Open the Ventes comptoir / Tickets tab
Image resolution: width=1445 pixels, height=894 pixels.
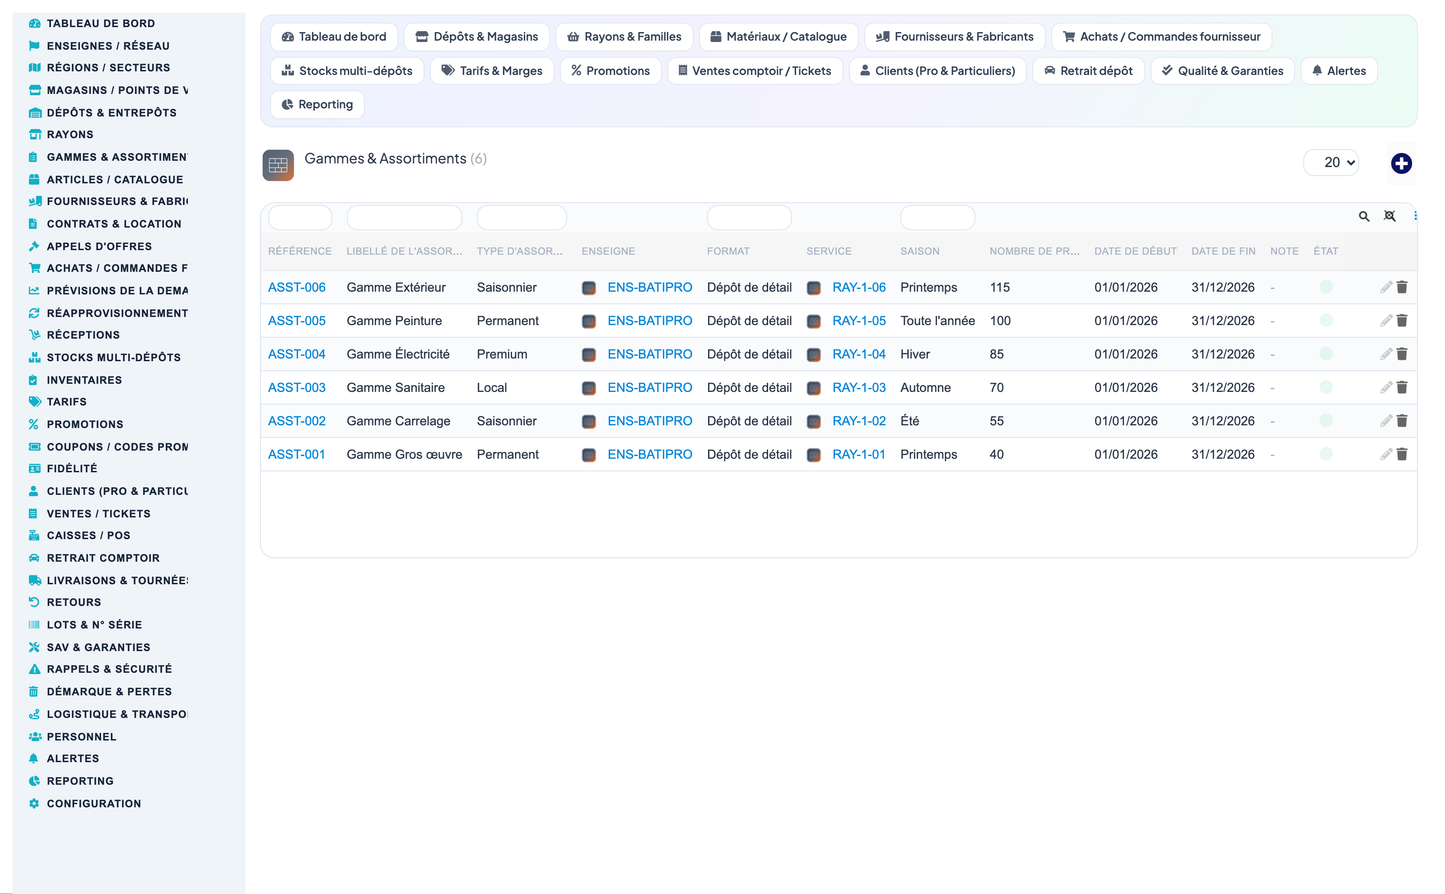tap(754, 71)
